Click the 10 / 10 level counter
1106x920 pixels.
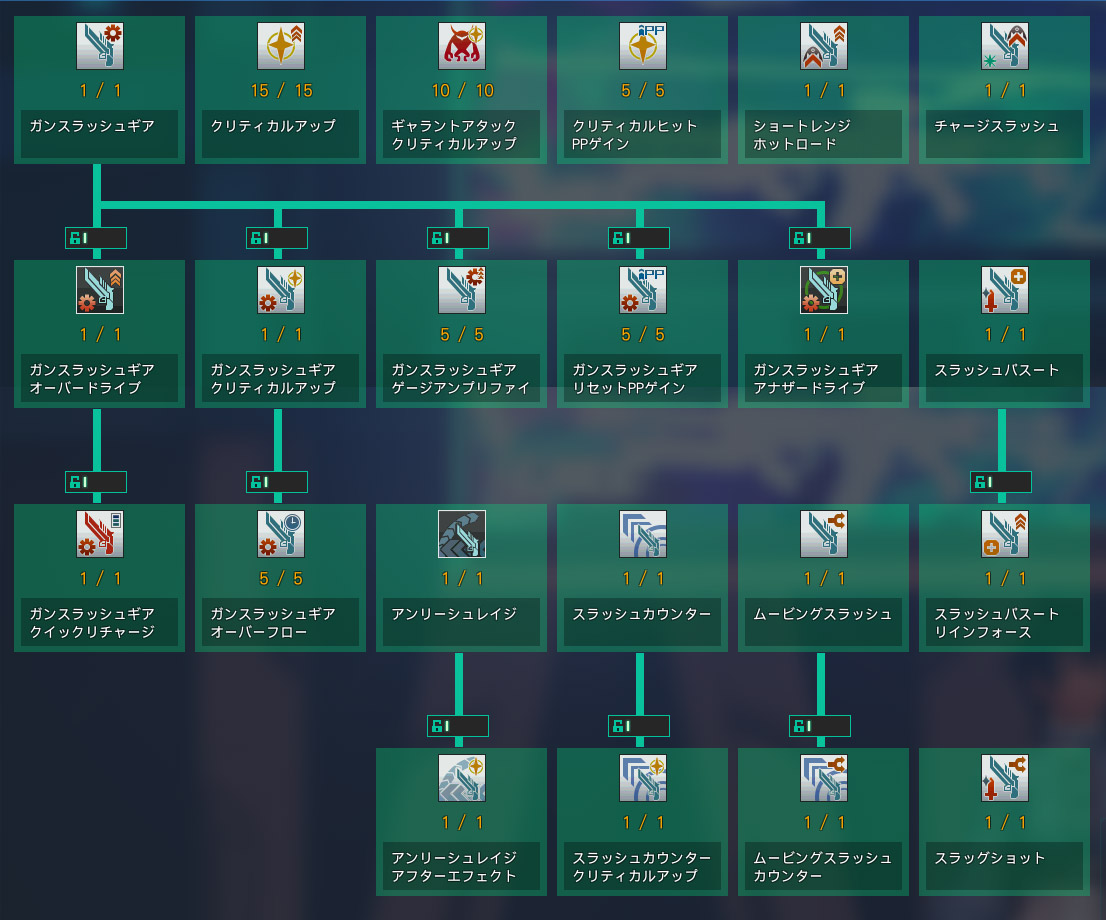[x=462, y=91]
